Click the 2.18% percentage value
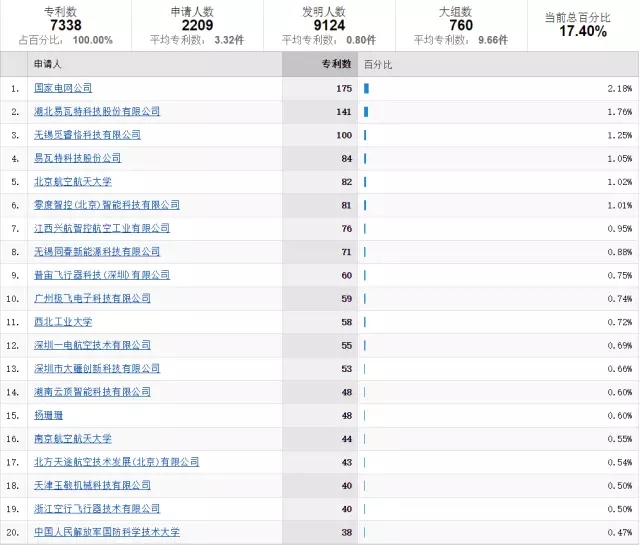The height and width of the screenshot is (545, 640). click(x=620, y=89)
